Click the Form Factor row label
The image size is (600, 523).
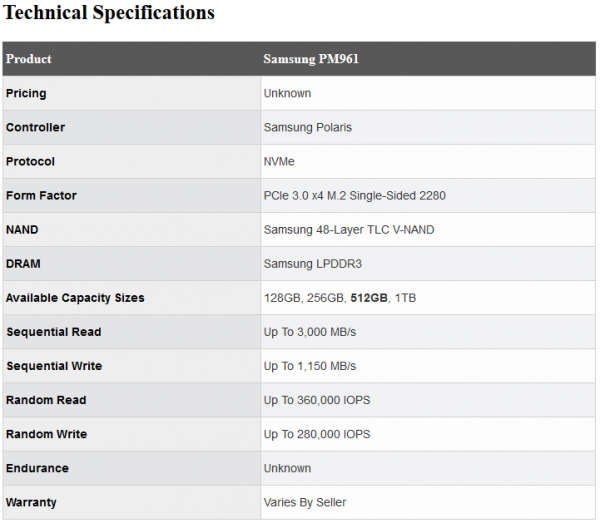pyautogui.click(x=41, y=195)
